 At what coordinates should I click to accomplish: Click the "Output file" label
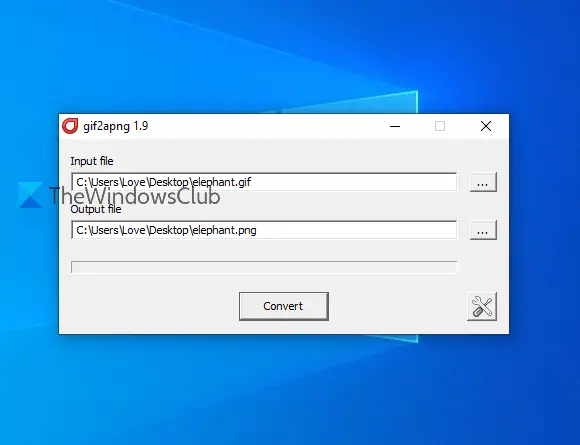point(96,209)
